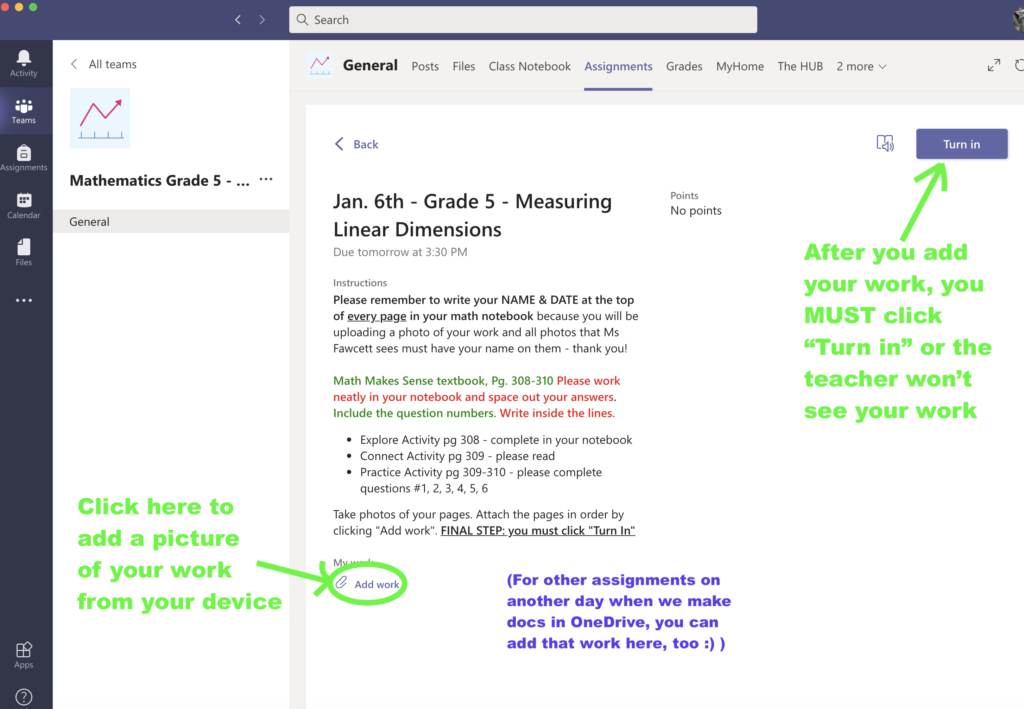Go back to All teams
The image size is (1024, 709).
click(103, 64)
